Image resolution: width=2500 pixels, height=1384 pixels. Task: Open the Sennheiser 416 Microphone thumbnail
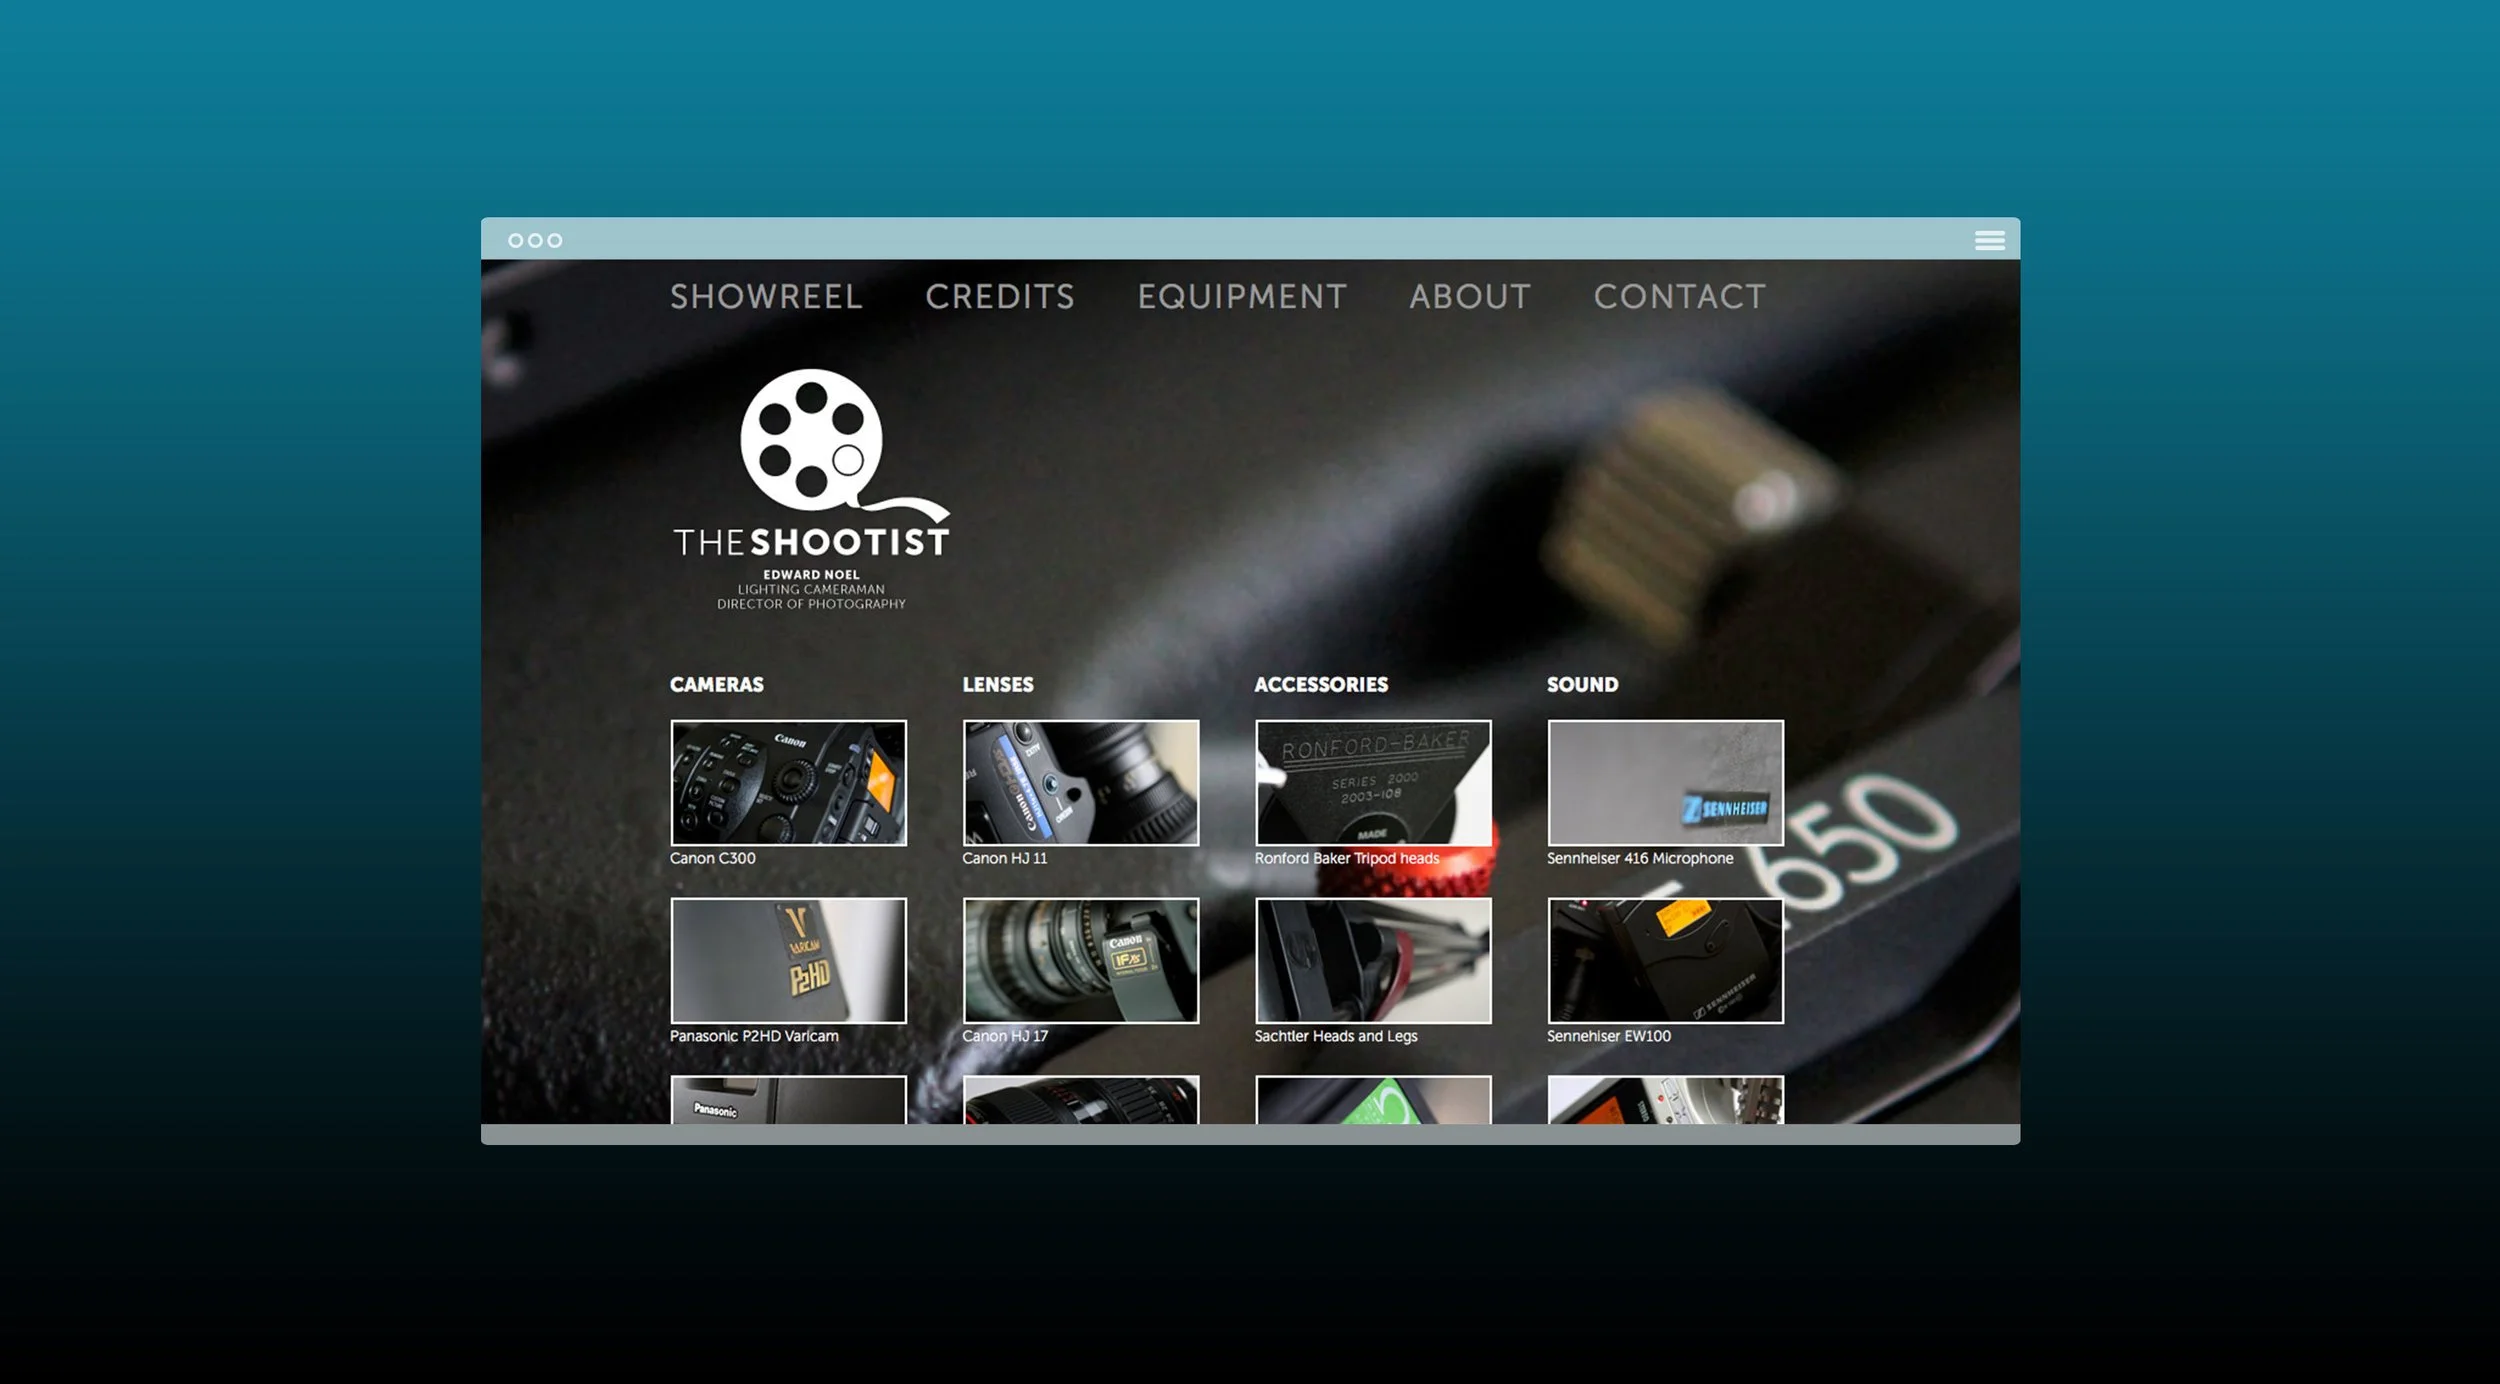pos(1665,782)
